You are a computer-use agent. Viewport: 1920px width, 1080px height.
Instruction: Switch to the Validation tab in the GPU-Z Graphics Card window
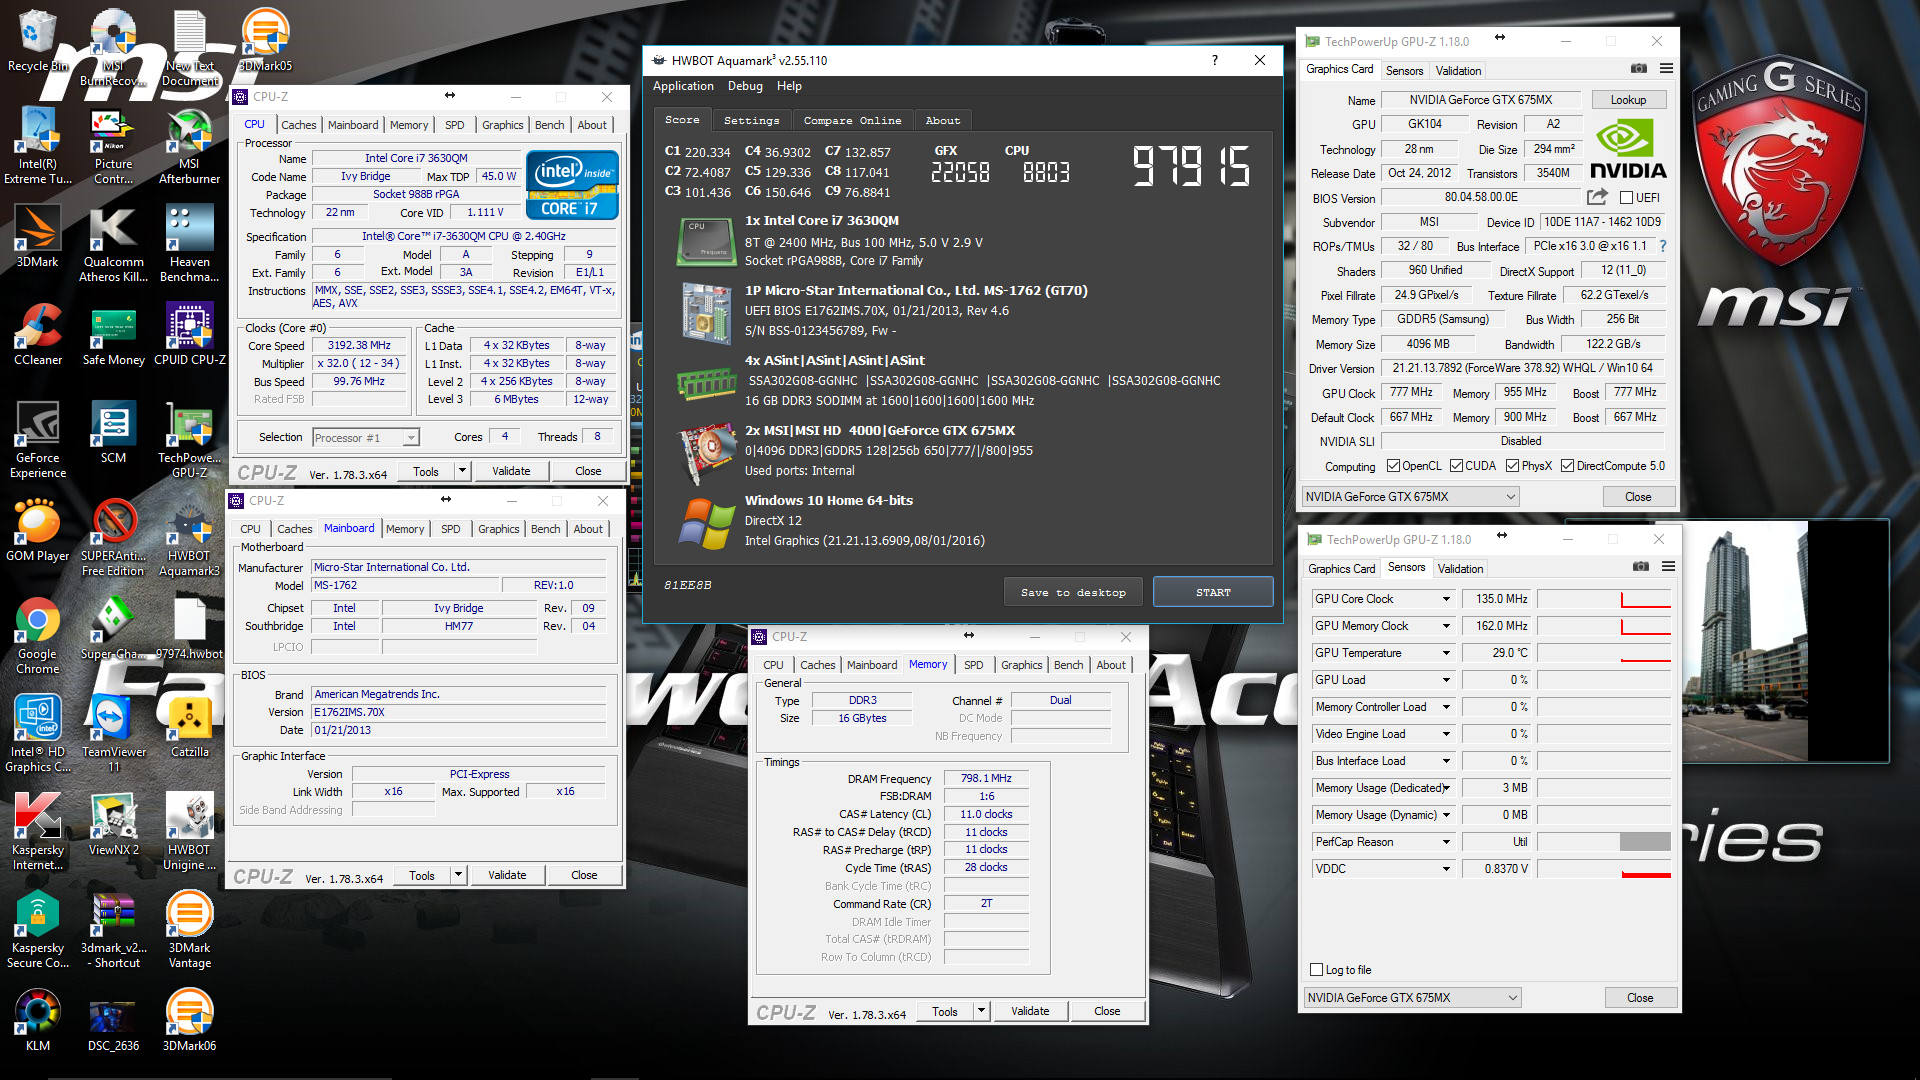click(1458, 71)
